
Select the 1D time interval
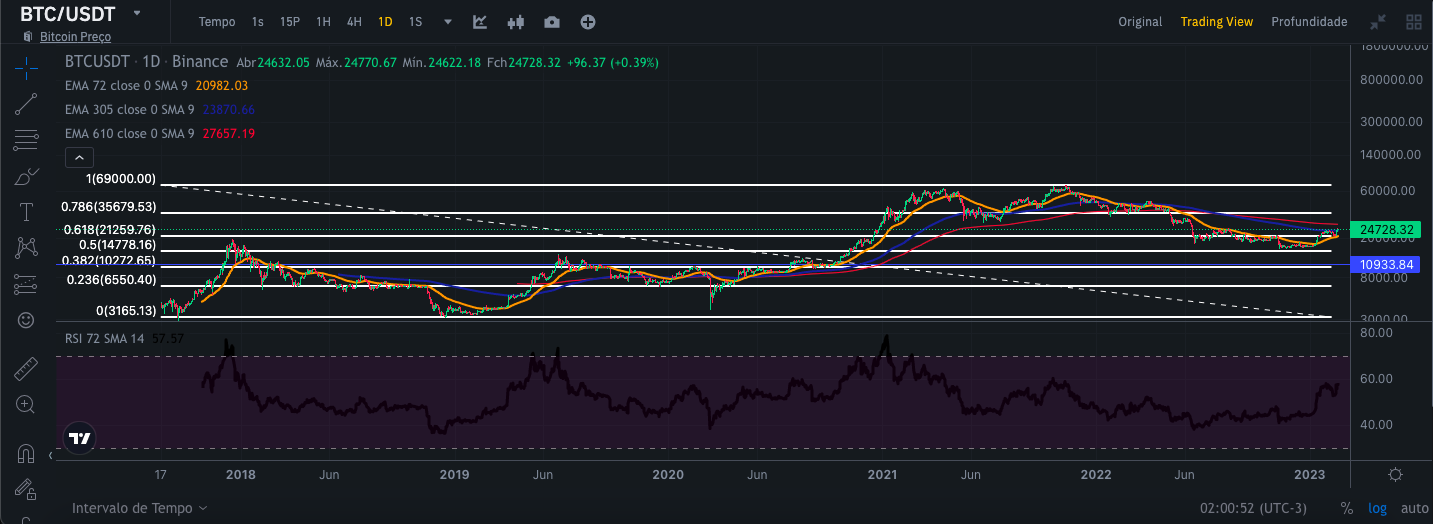pyautogui.click(x=385, y=21)
